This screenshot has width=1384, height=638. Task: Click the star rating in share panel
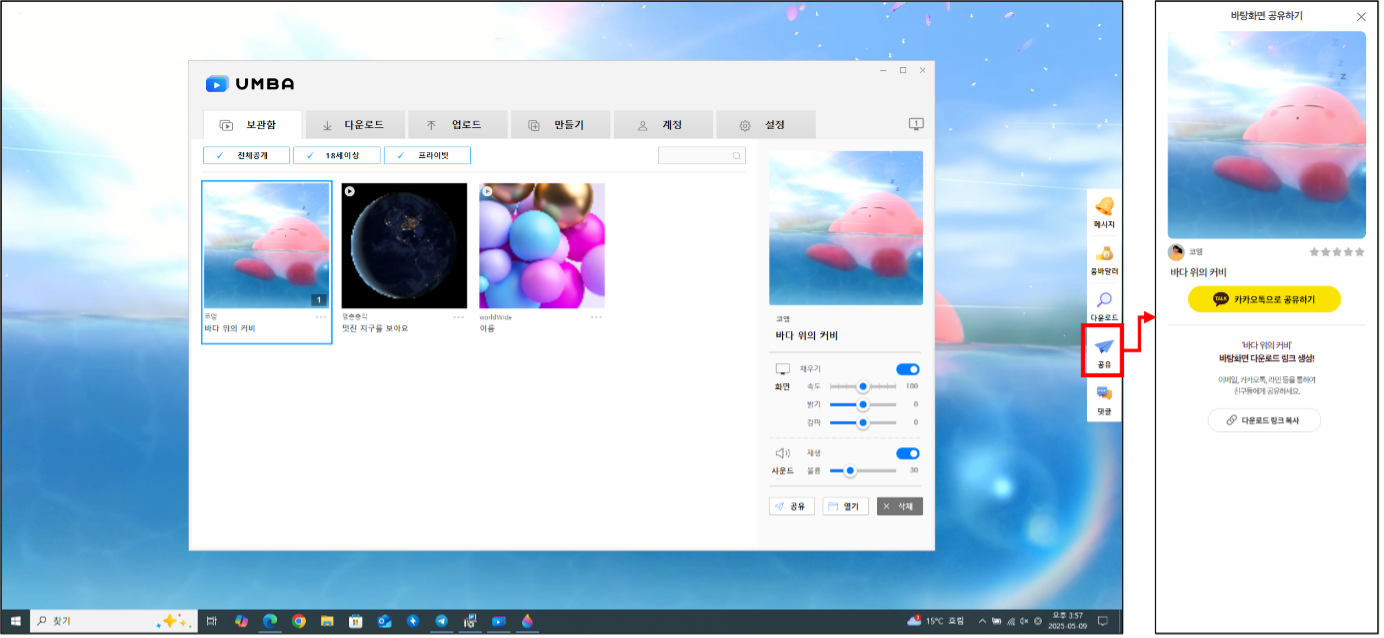pos(1337,252)
